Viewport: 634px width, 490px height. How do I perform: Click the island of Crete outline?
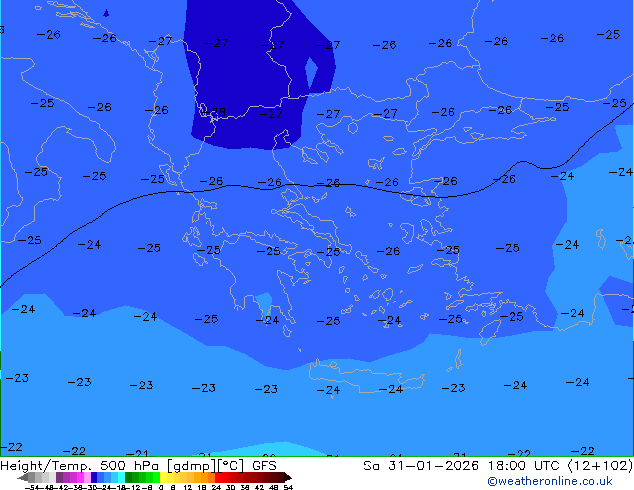[x=367, y=376]
